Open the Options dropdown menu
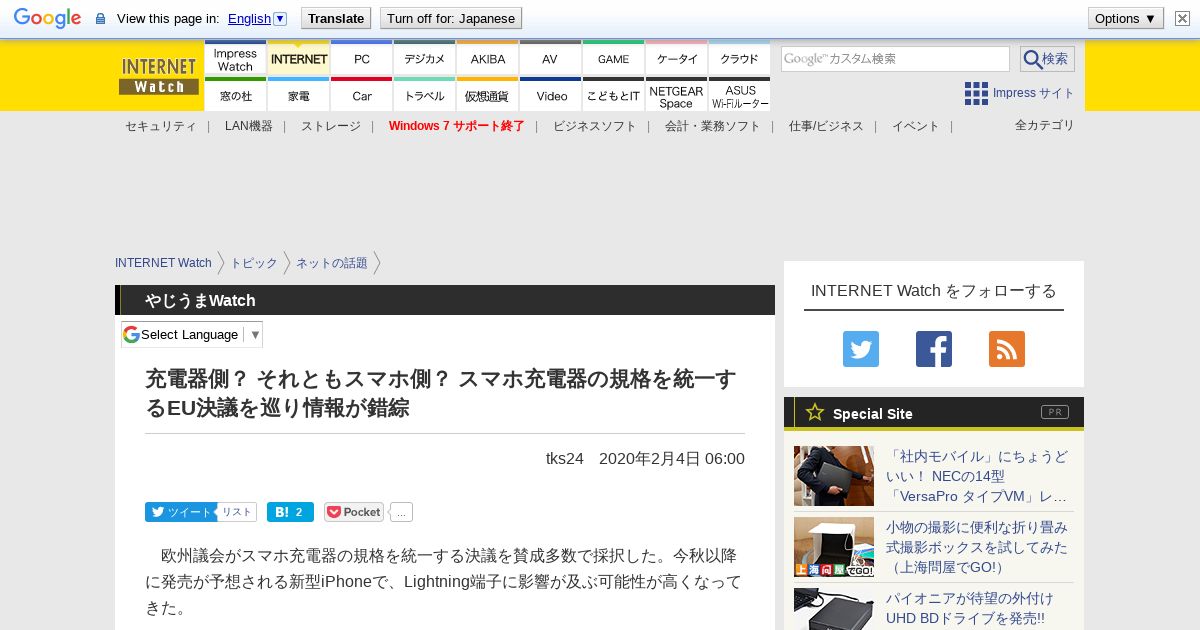 pos(1125,18)
